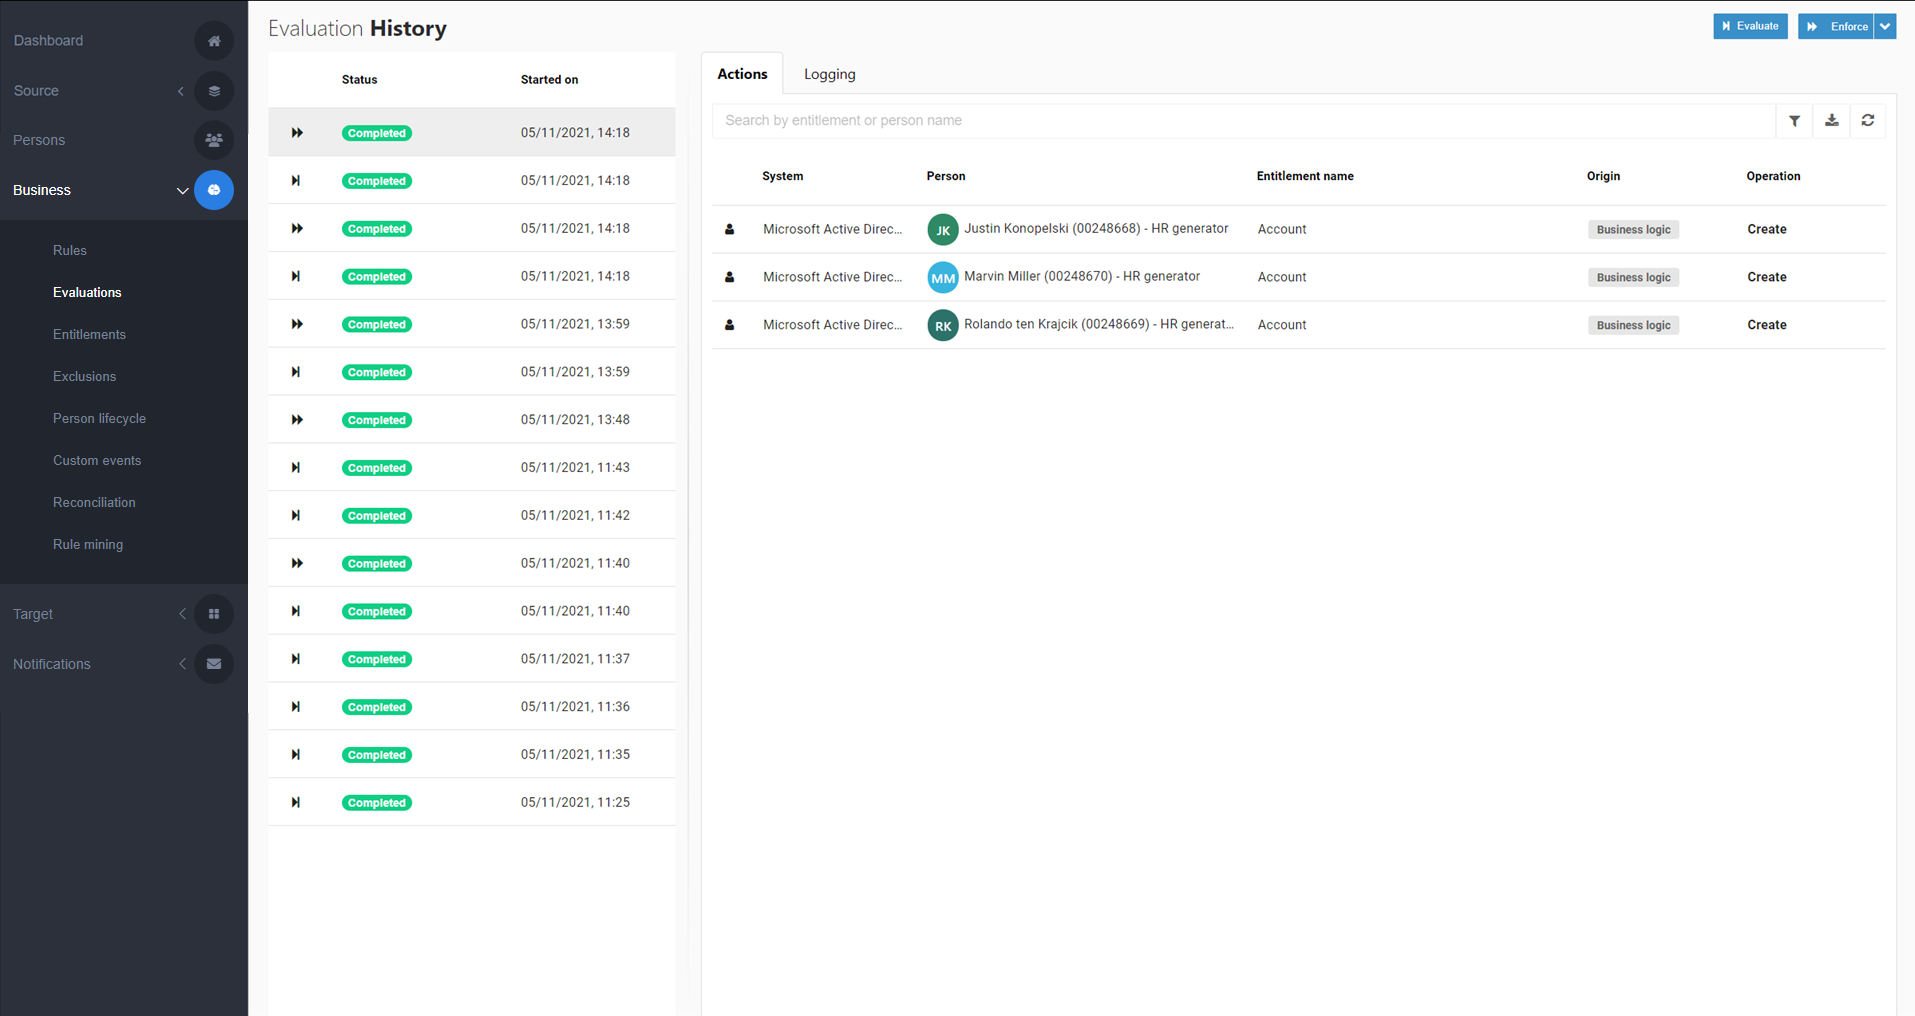Click the refresh icon in Actions panel

(1867, 121)
